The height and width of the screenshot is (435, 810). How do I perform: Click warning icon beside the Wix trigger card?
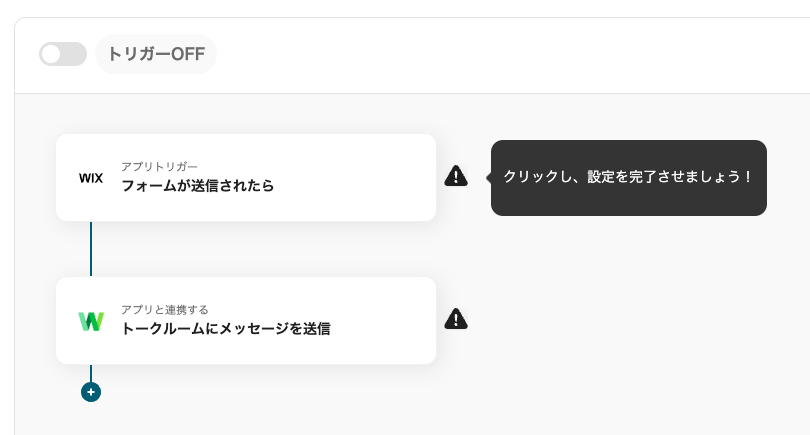[456, 177]
